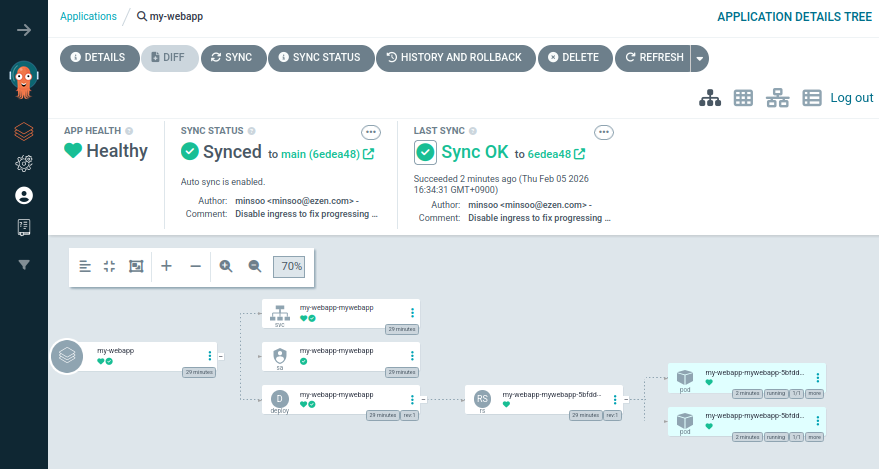Zoom in on the resource tree with magnifier
Image resolution: width=879 pixels, height=469 pixels.
[226, 266]
